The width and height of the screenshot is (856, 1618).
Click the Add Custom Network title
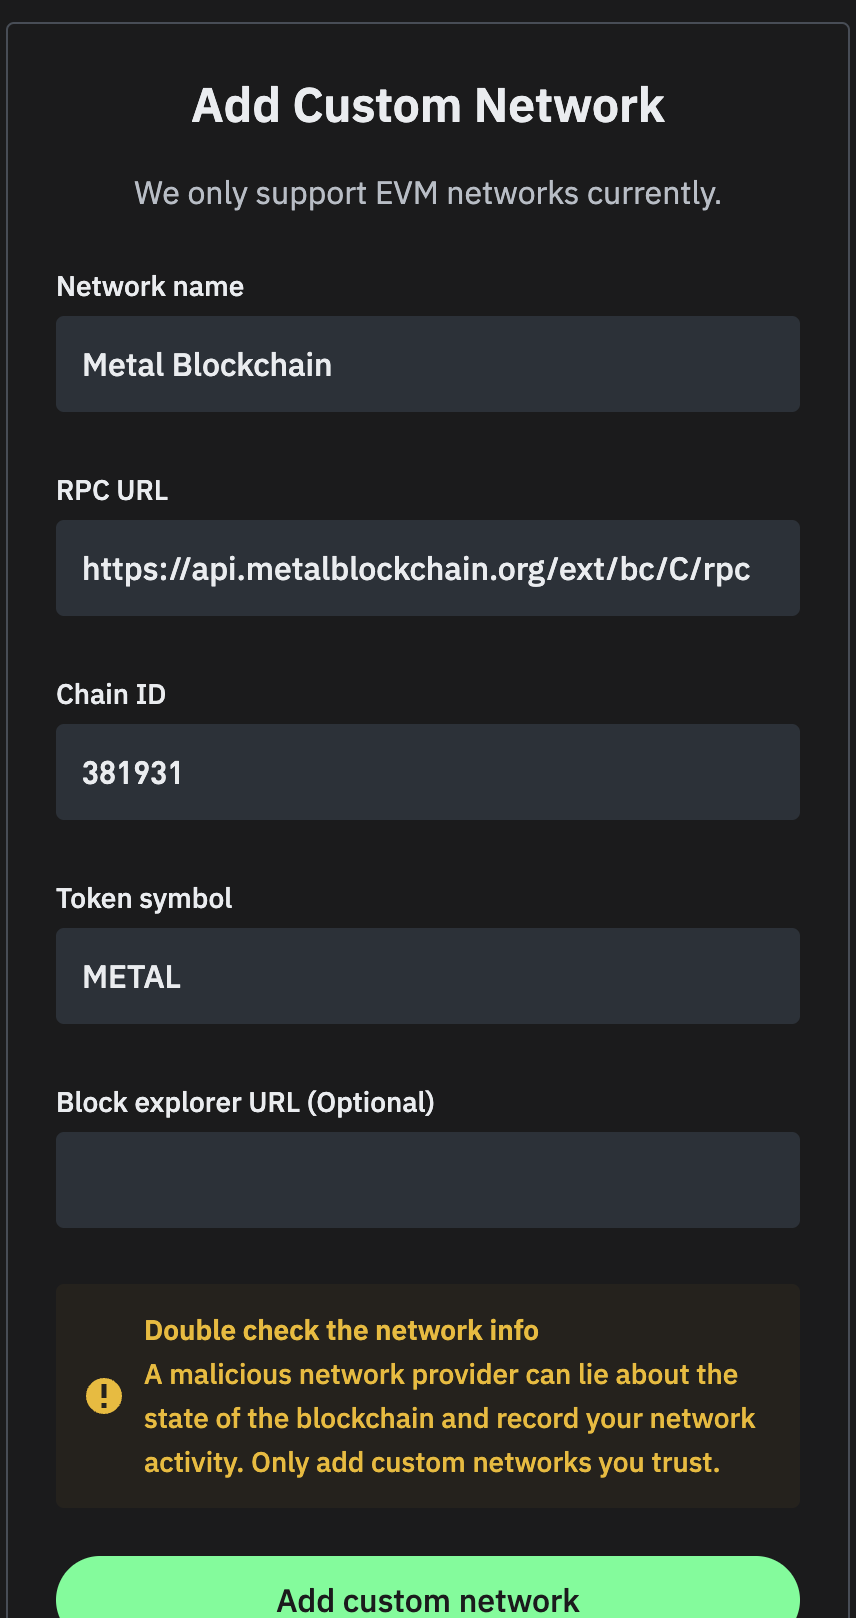428,103
